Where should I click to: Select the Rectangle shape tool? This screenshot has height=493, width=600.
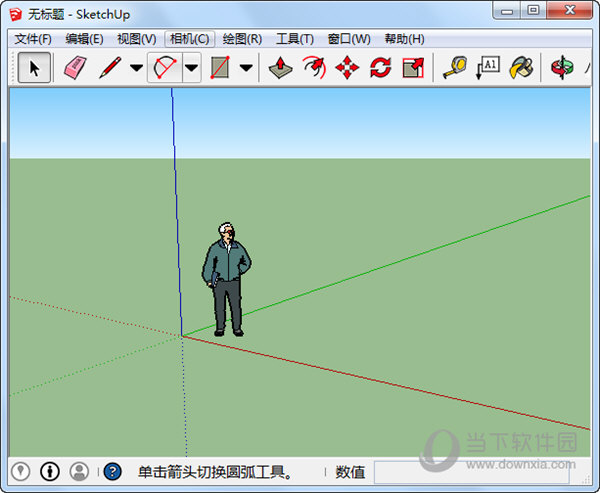pyautogui.click(x=220, y=68)
